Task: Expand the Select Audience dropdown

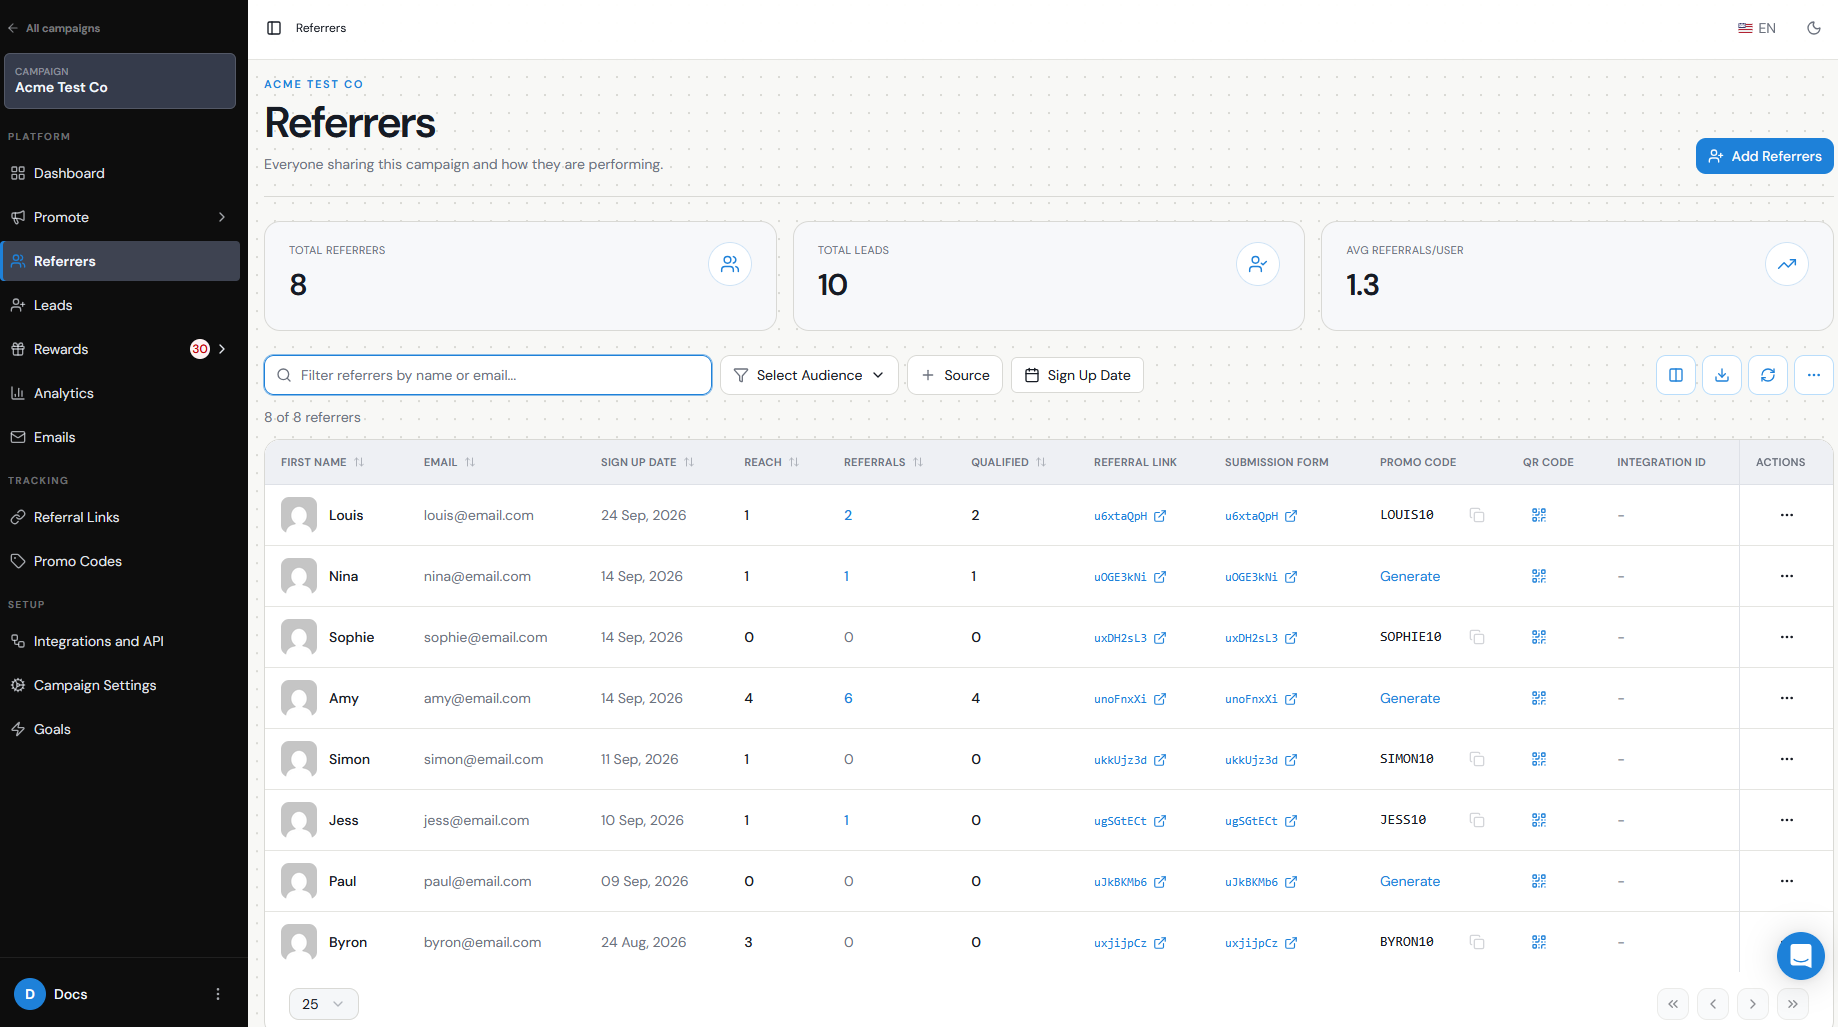Action: click(x=809, y=375)
